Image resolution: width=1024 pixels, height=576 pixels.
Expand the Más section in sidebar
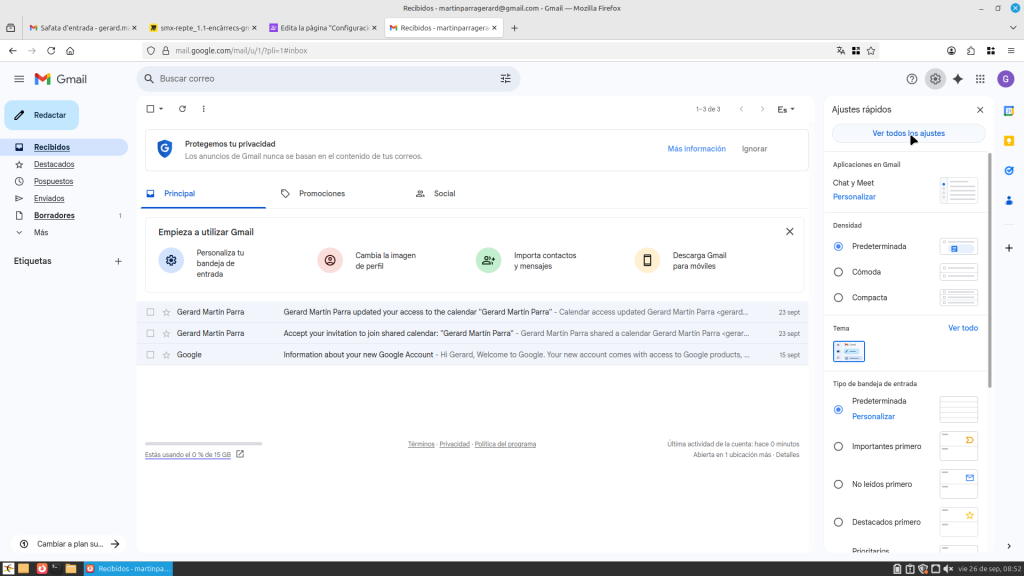coord(40,232)
